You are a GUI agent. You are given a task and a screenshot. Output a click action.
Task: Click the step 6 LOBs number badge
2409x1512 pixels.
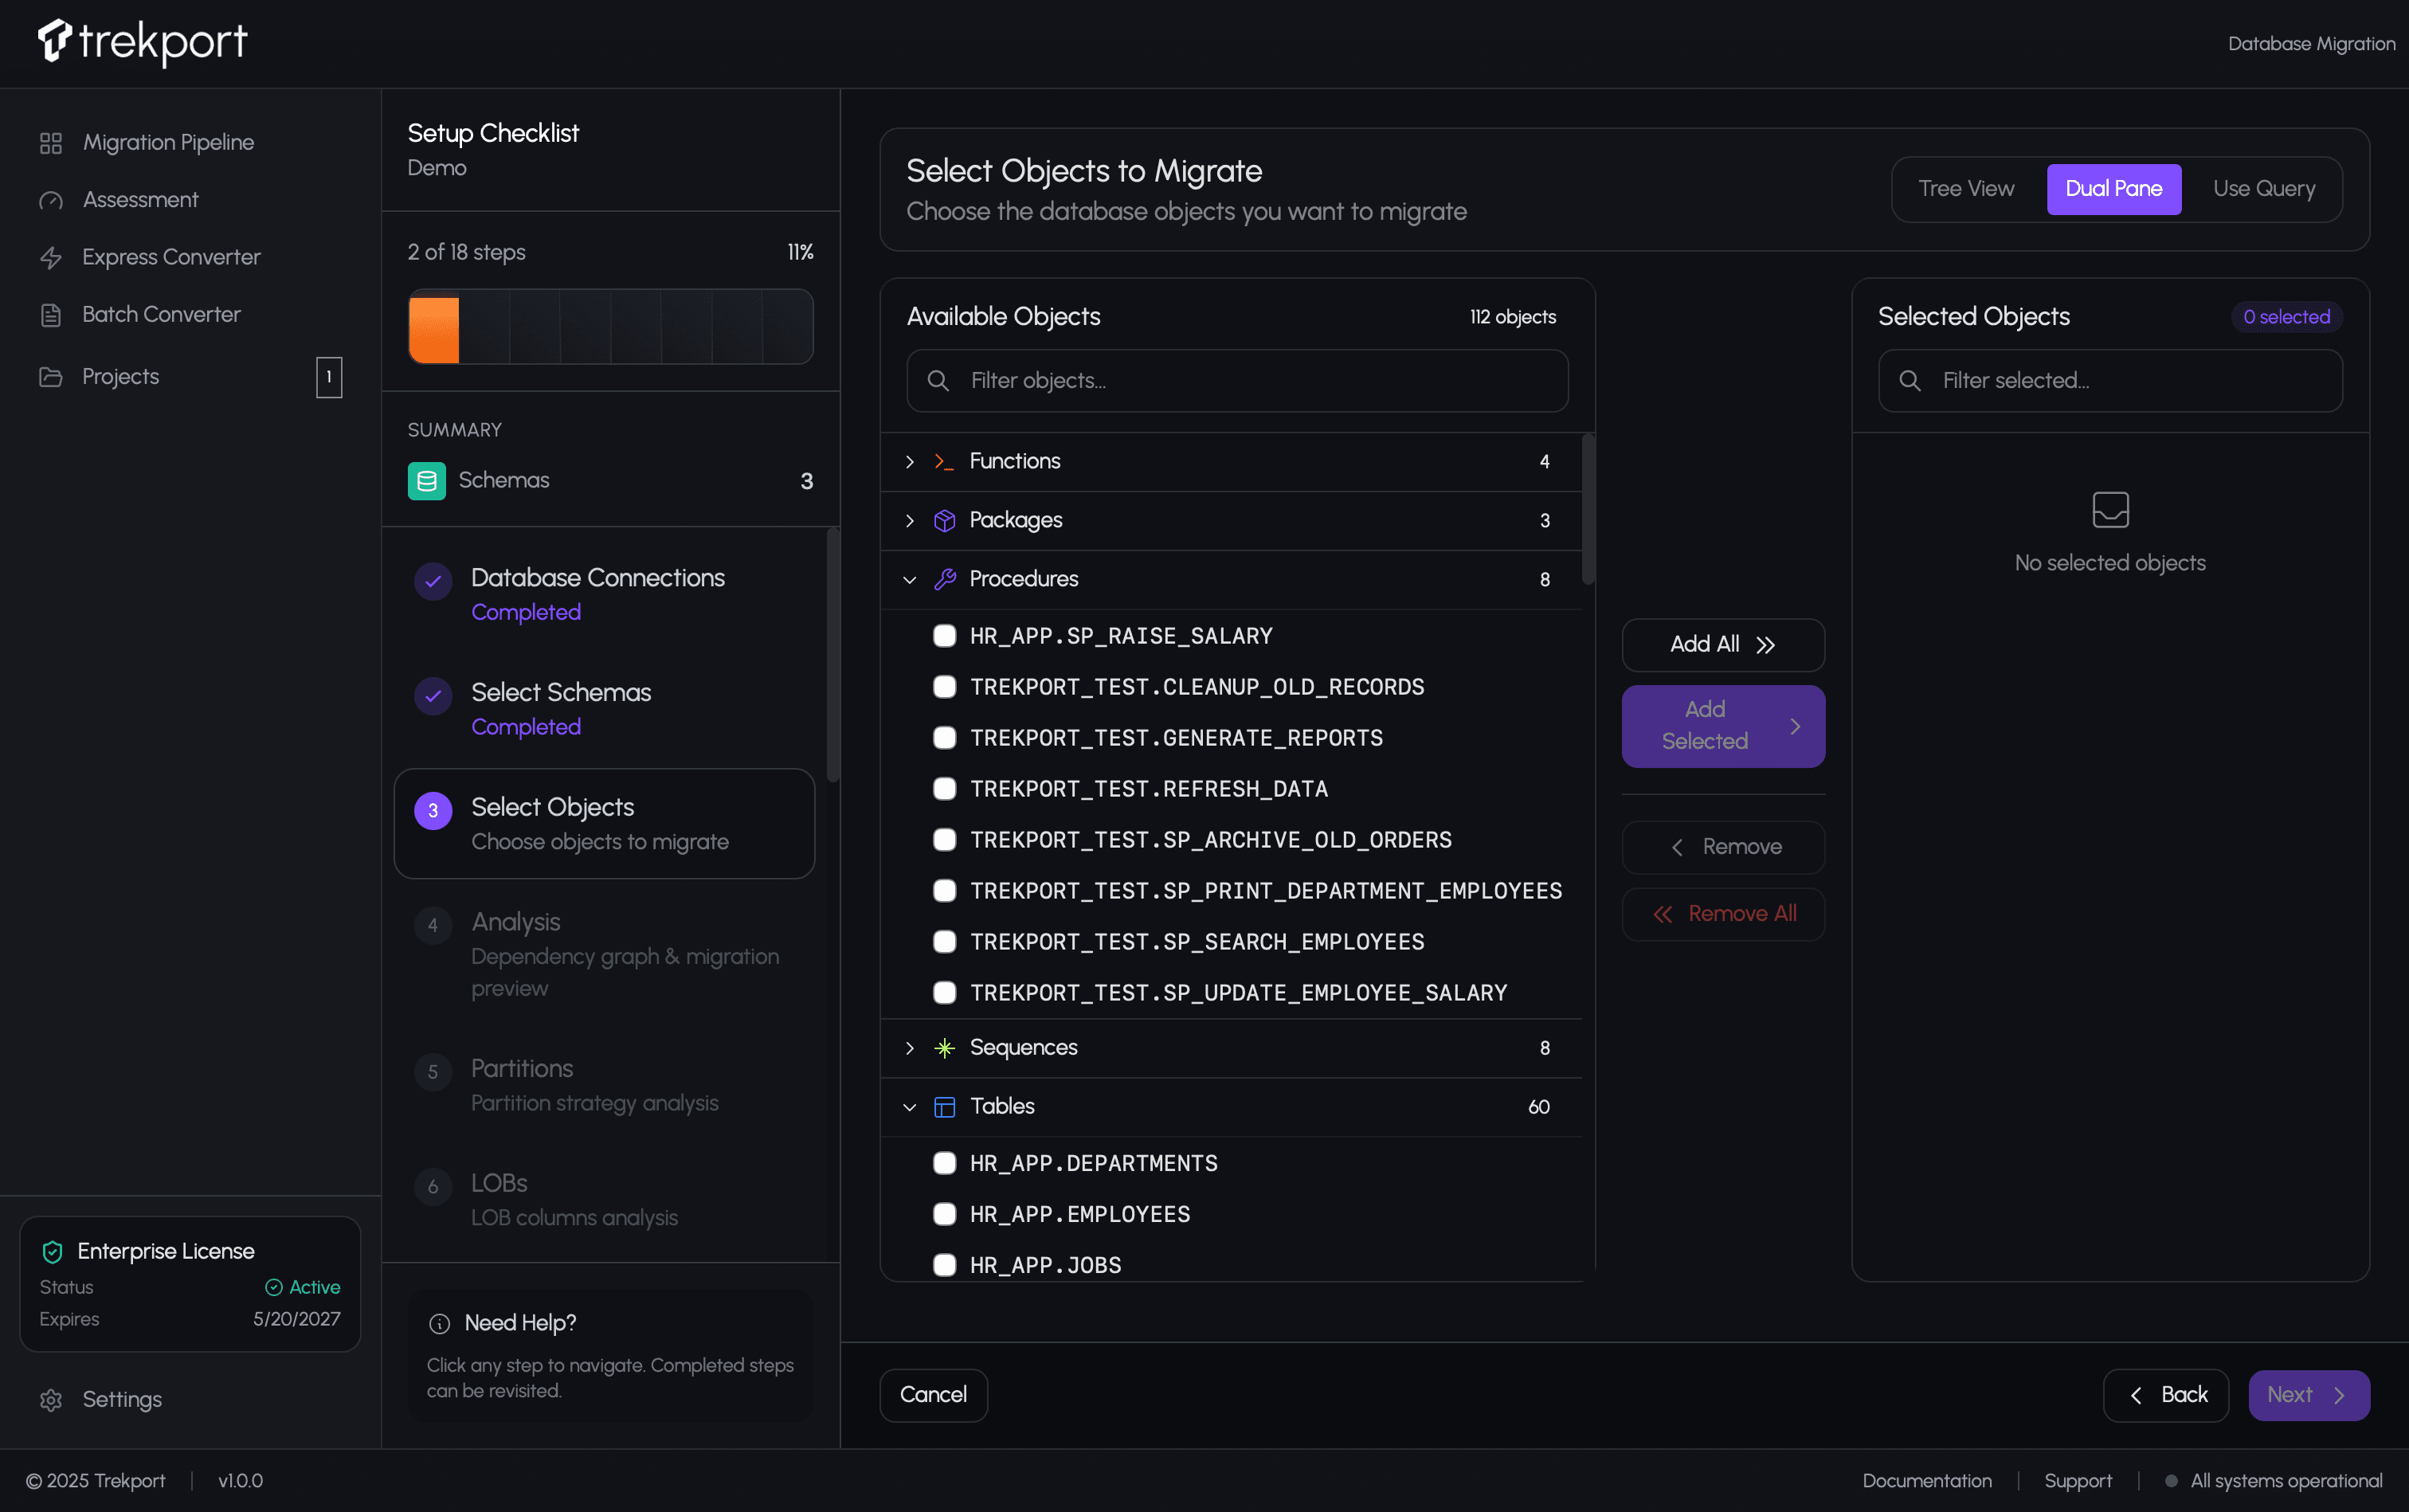tap(433, 1187)
